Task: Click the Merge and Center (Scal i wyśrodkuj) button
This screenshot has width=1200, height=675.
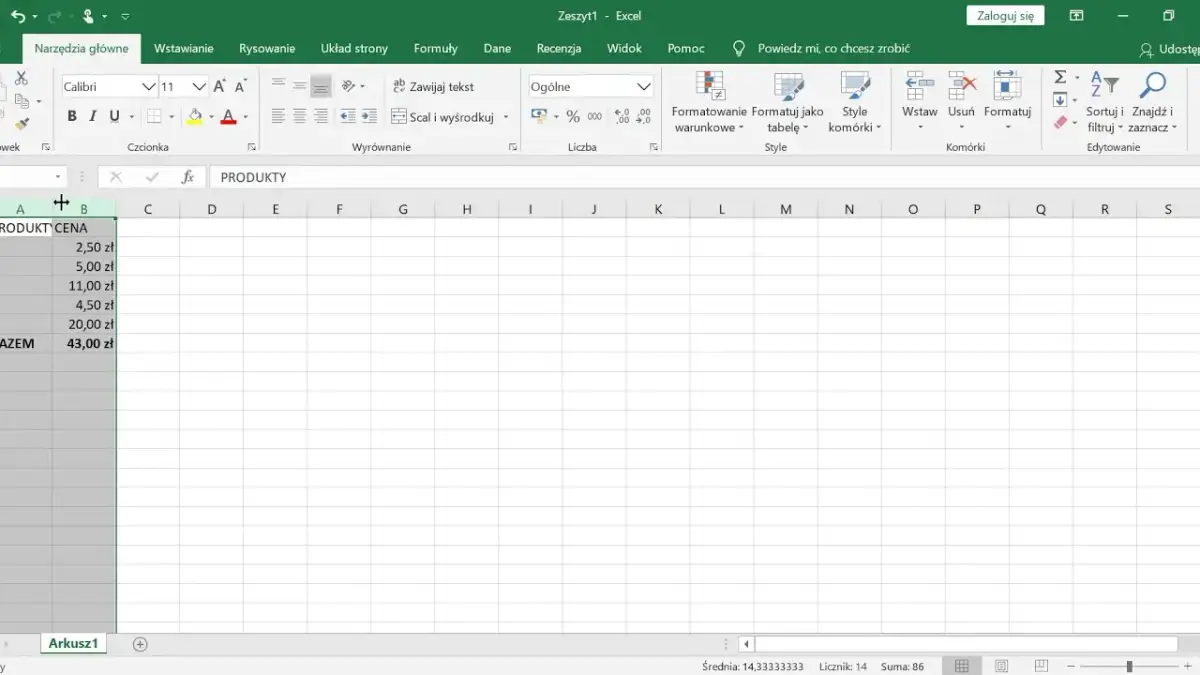Action: [450, 117]
